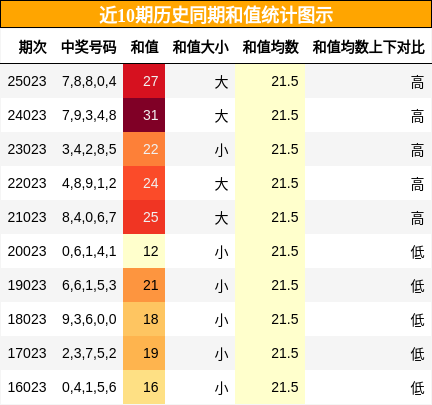Select '高' in the 22023 row
This screenshot has width=432, height=405.
click(x=417, y=184)
